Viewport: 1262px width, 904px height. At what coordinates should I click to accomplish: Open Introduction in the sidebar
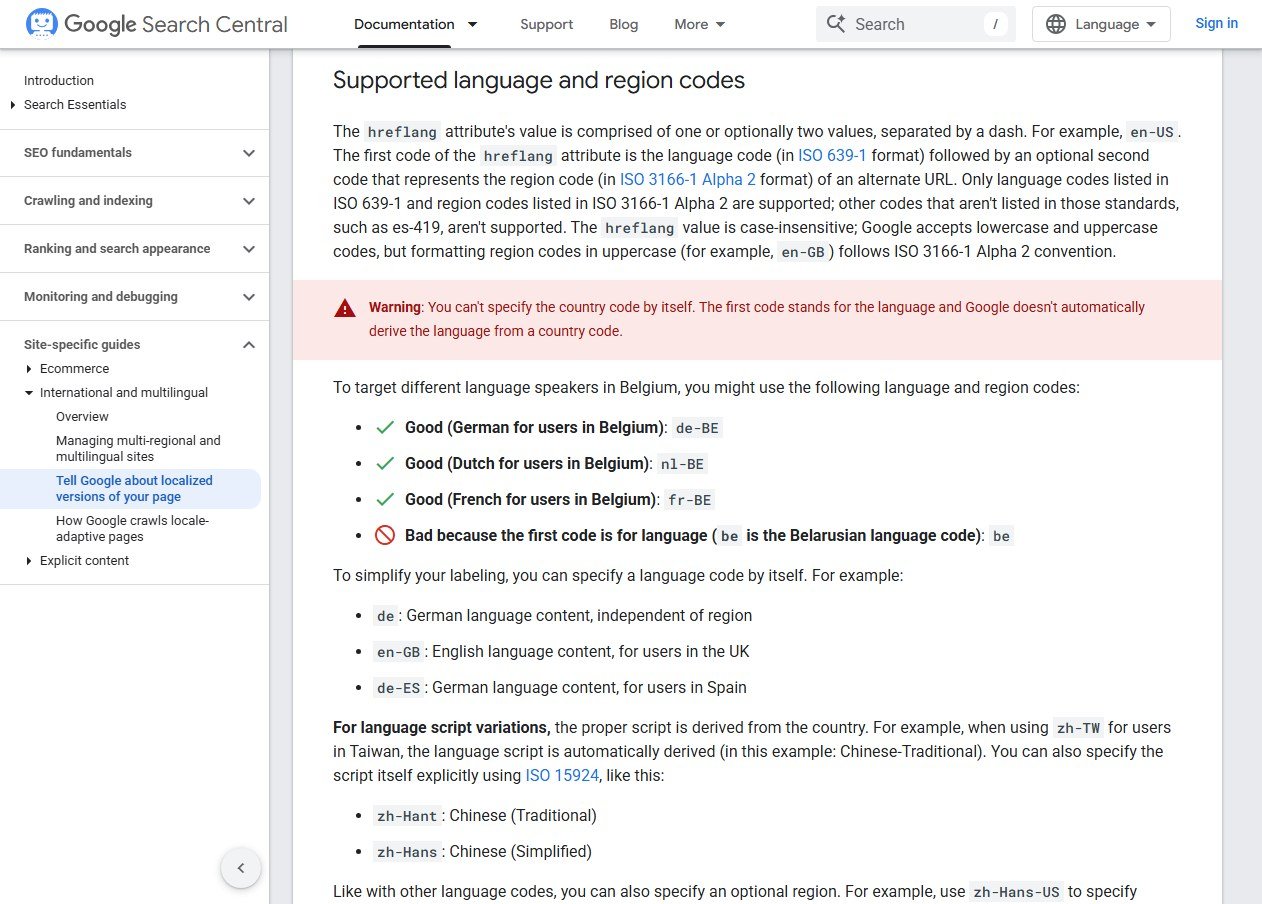[59, 81]
